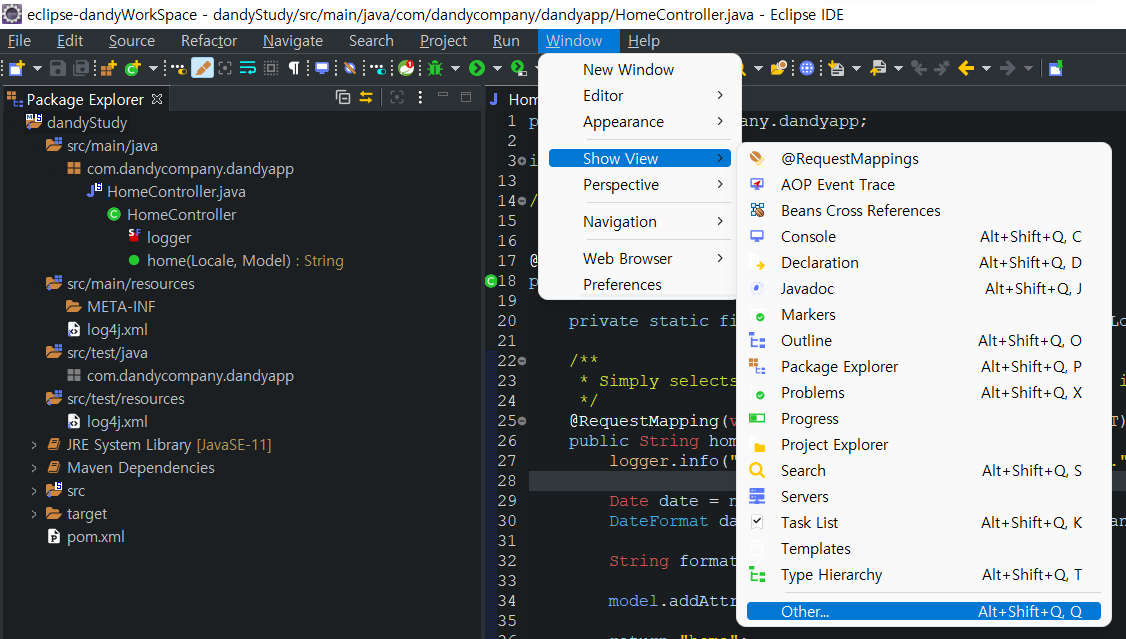Click the Run External Tools icon
The width and height of the screenshot is (1126, 639).
pyautogui.click(x=518, y=68)
